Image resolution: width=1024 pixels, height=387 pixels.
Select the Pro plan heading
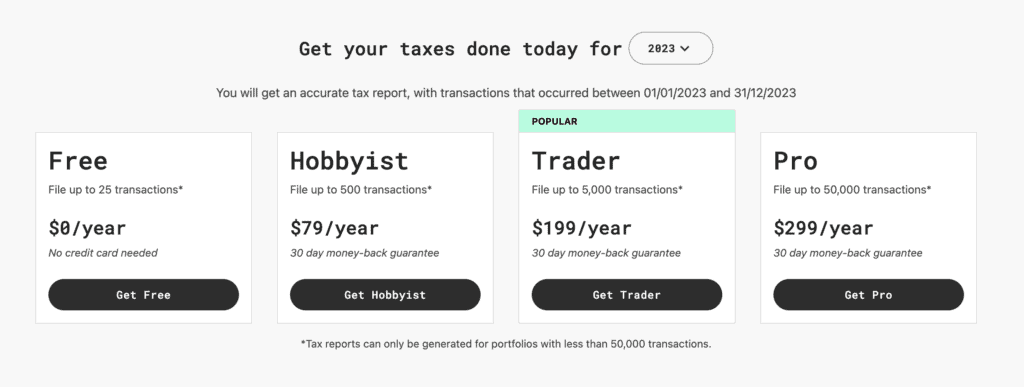pyautogui.click(x=795, y=161)
